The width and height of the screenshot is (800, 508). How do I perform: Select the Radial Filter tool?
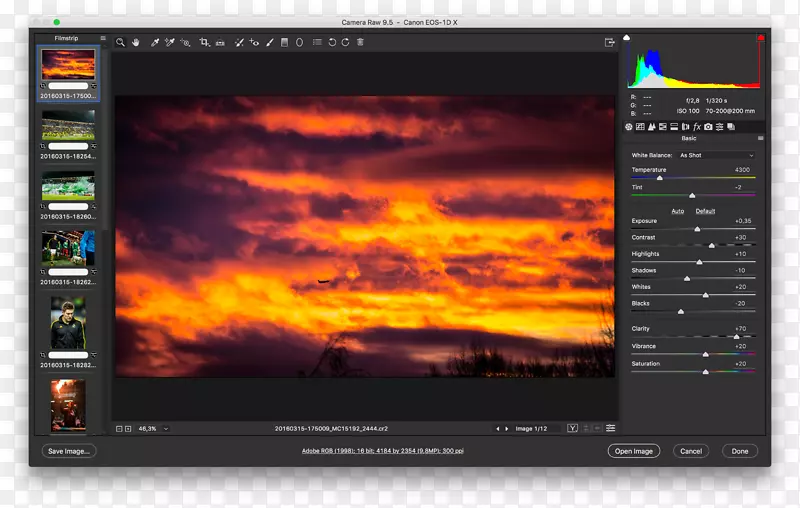tap(299, 42)
